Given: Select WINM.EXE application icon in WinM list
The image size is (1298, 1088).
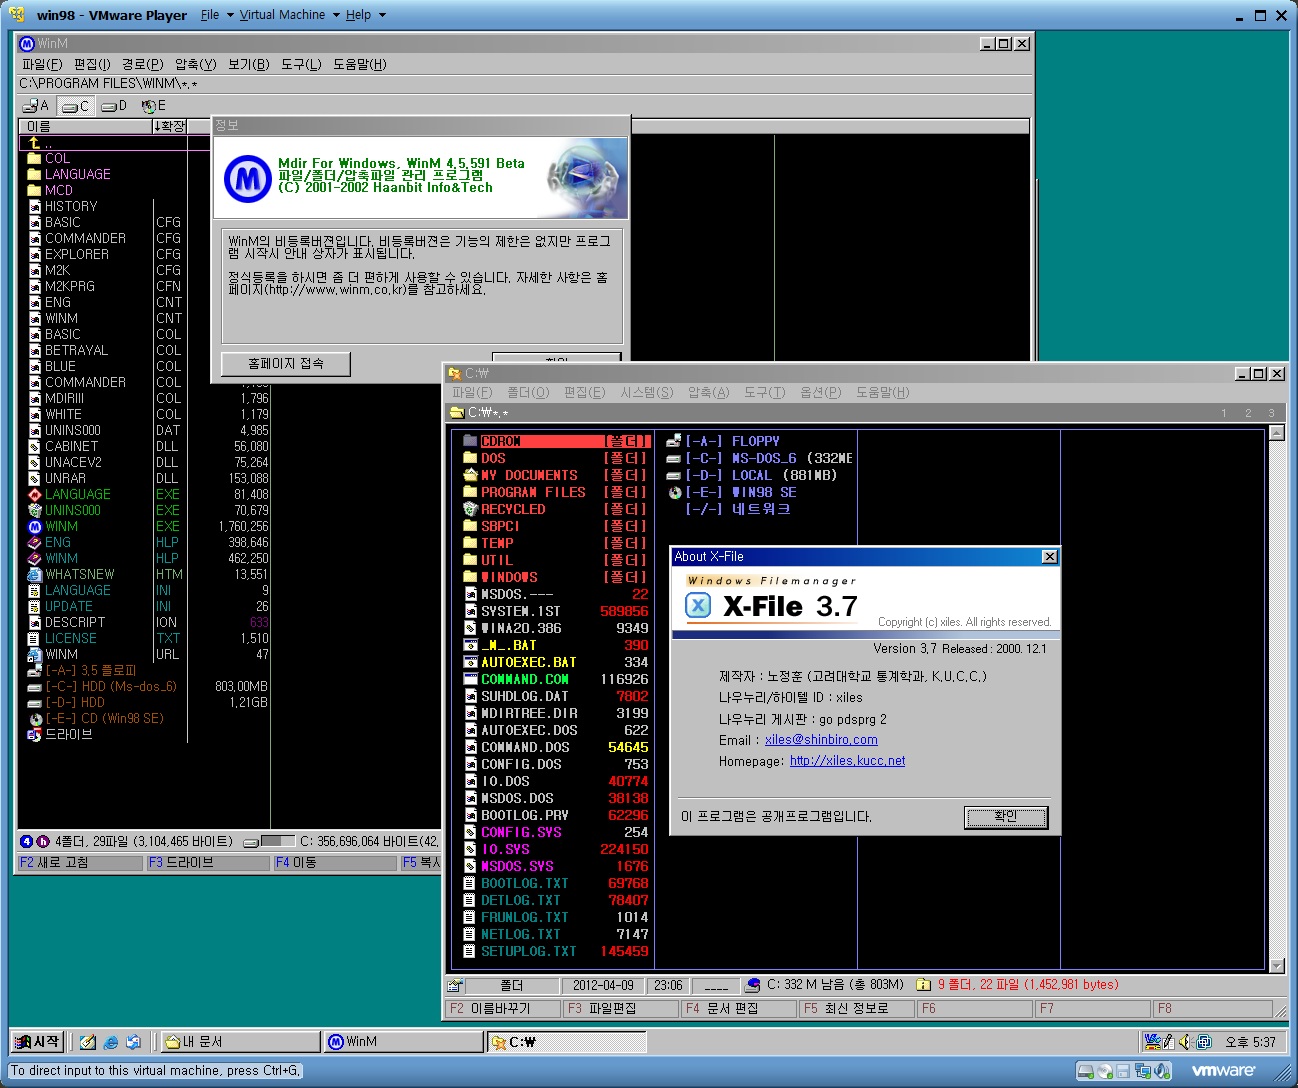Looking at the screenshot, I should click(x=35, y=526).
